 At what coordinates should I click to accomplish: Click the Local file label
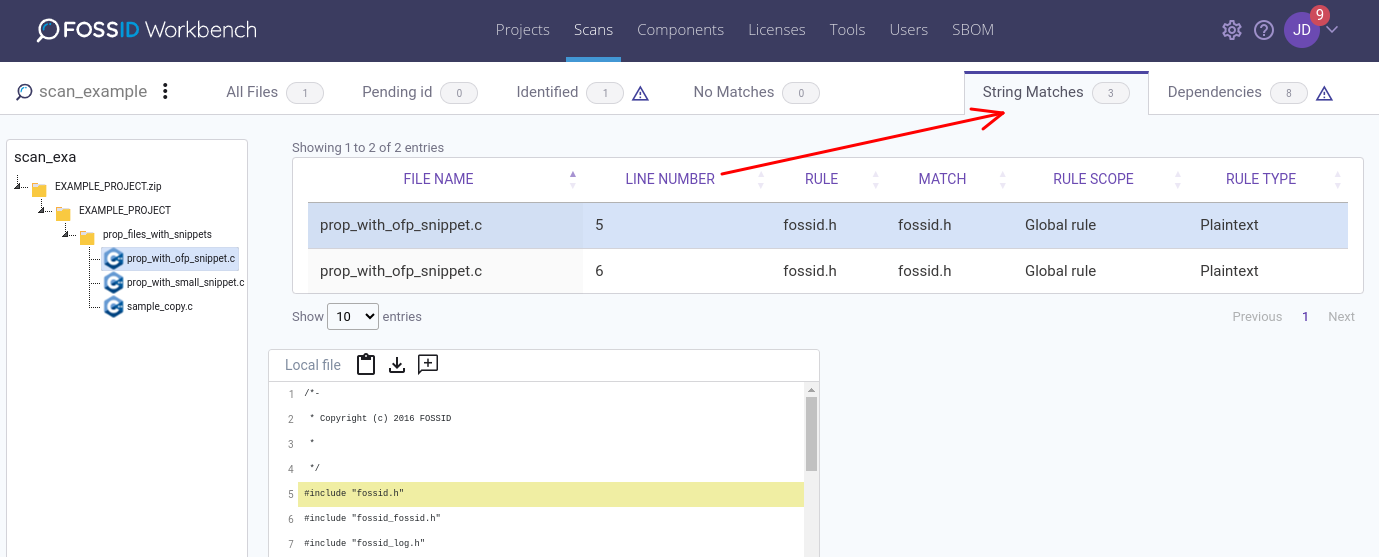click(313, 365)
